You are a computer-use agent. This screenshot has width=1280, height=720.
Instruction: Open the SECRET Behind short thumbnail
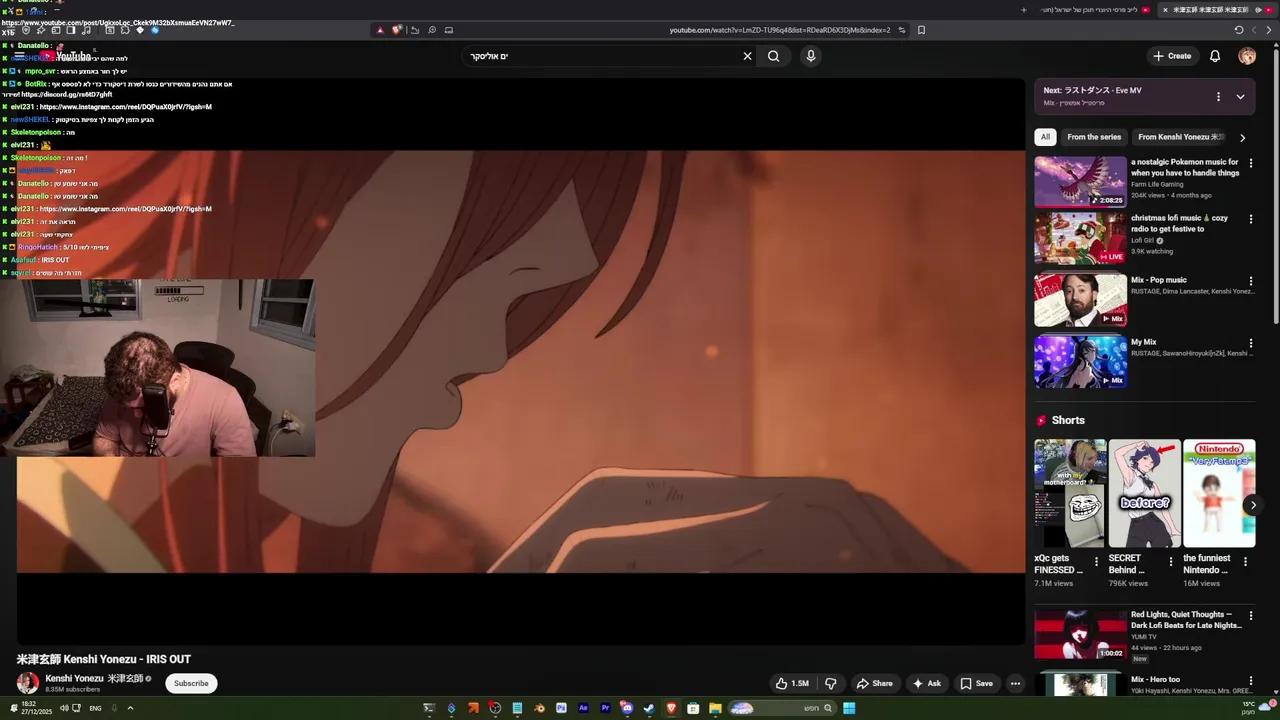click(x=1144, y=493)
